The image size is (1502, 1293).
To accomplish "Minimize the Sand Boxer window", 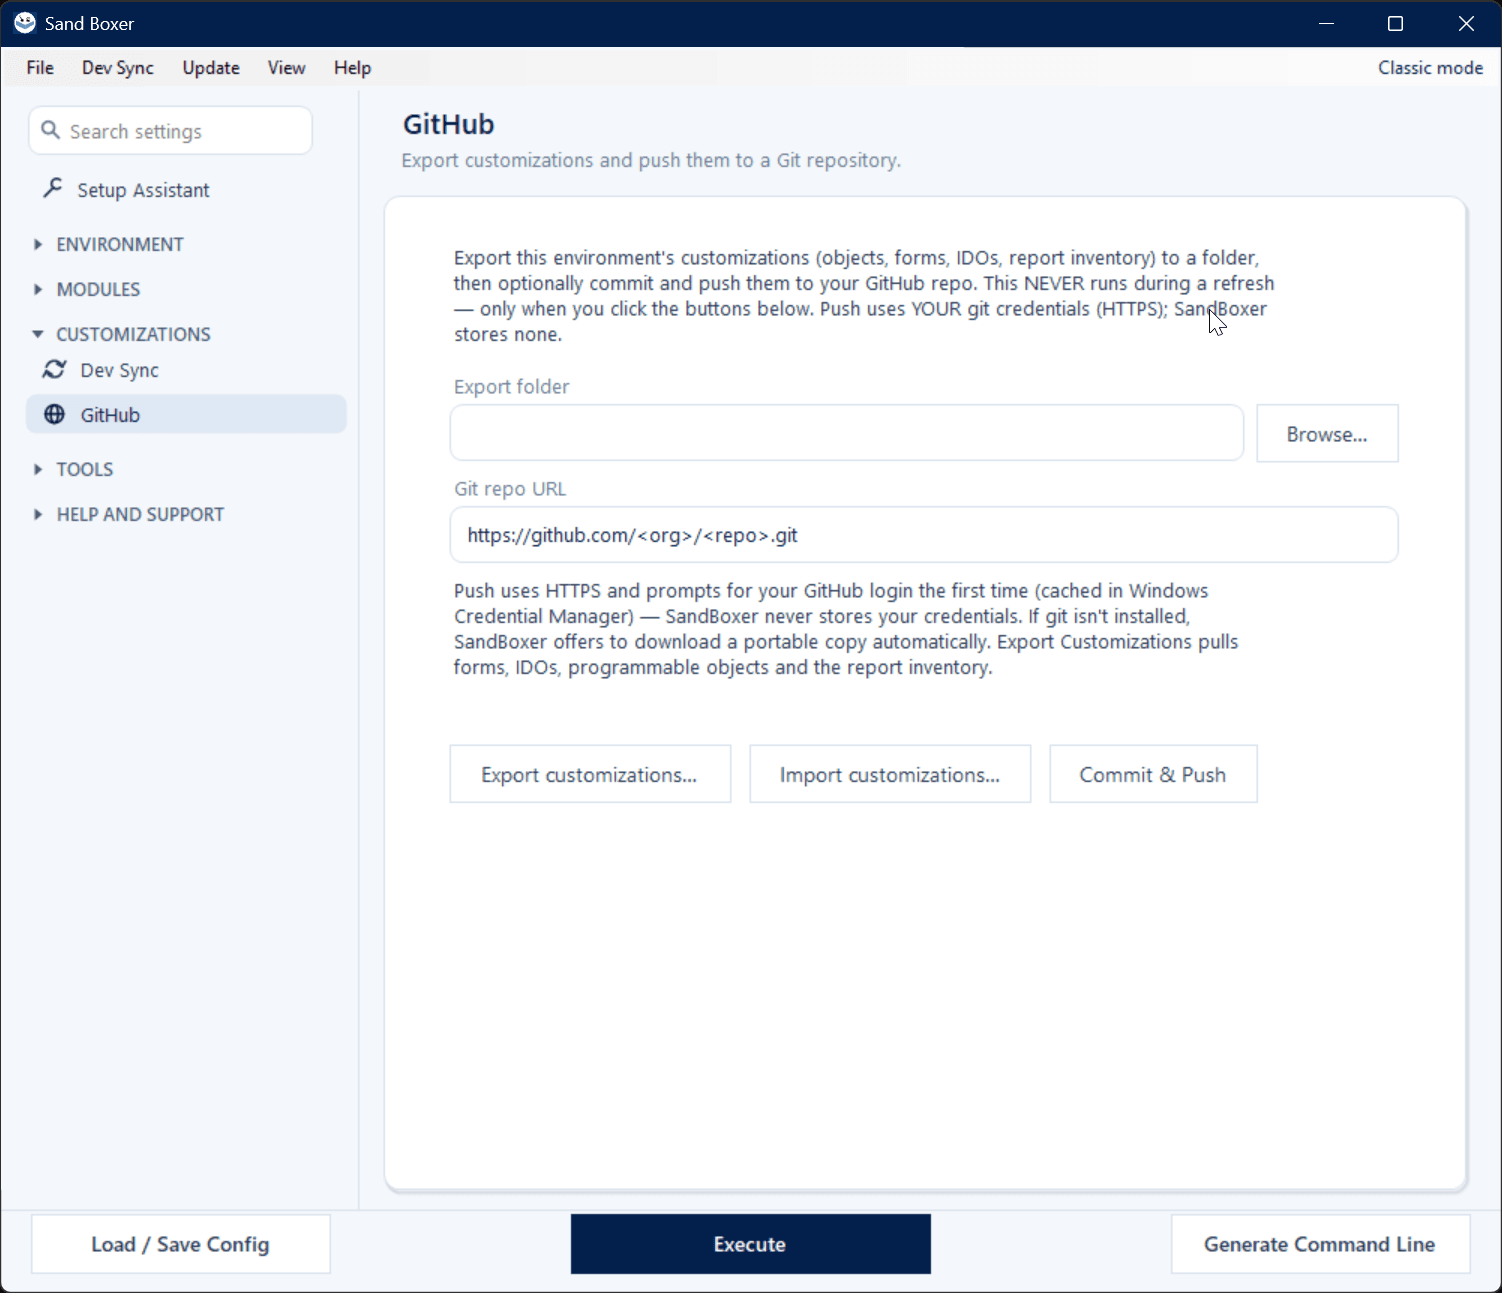I will pyautogui.click(x=1327, y=23).
